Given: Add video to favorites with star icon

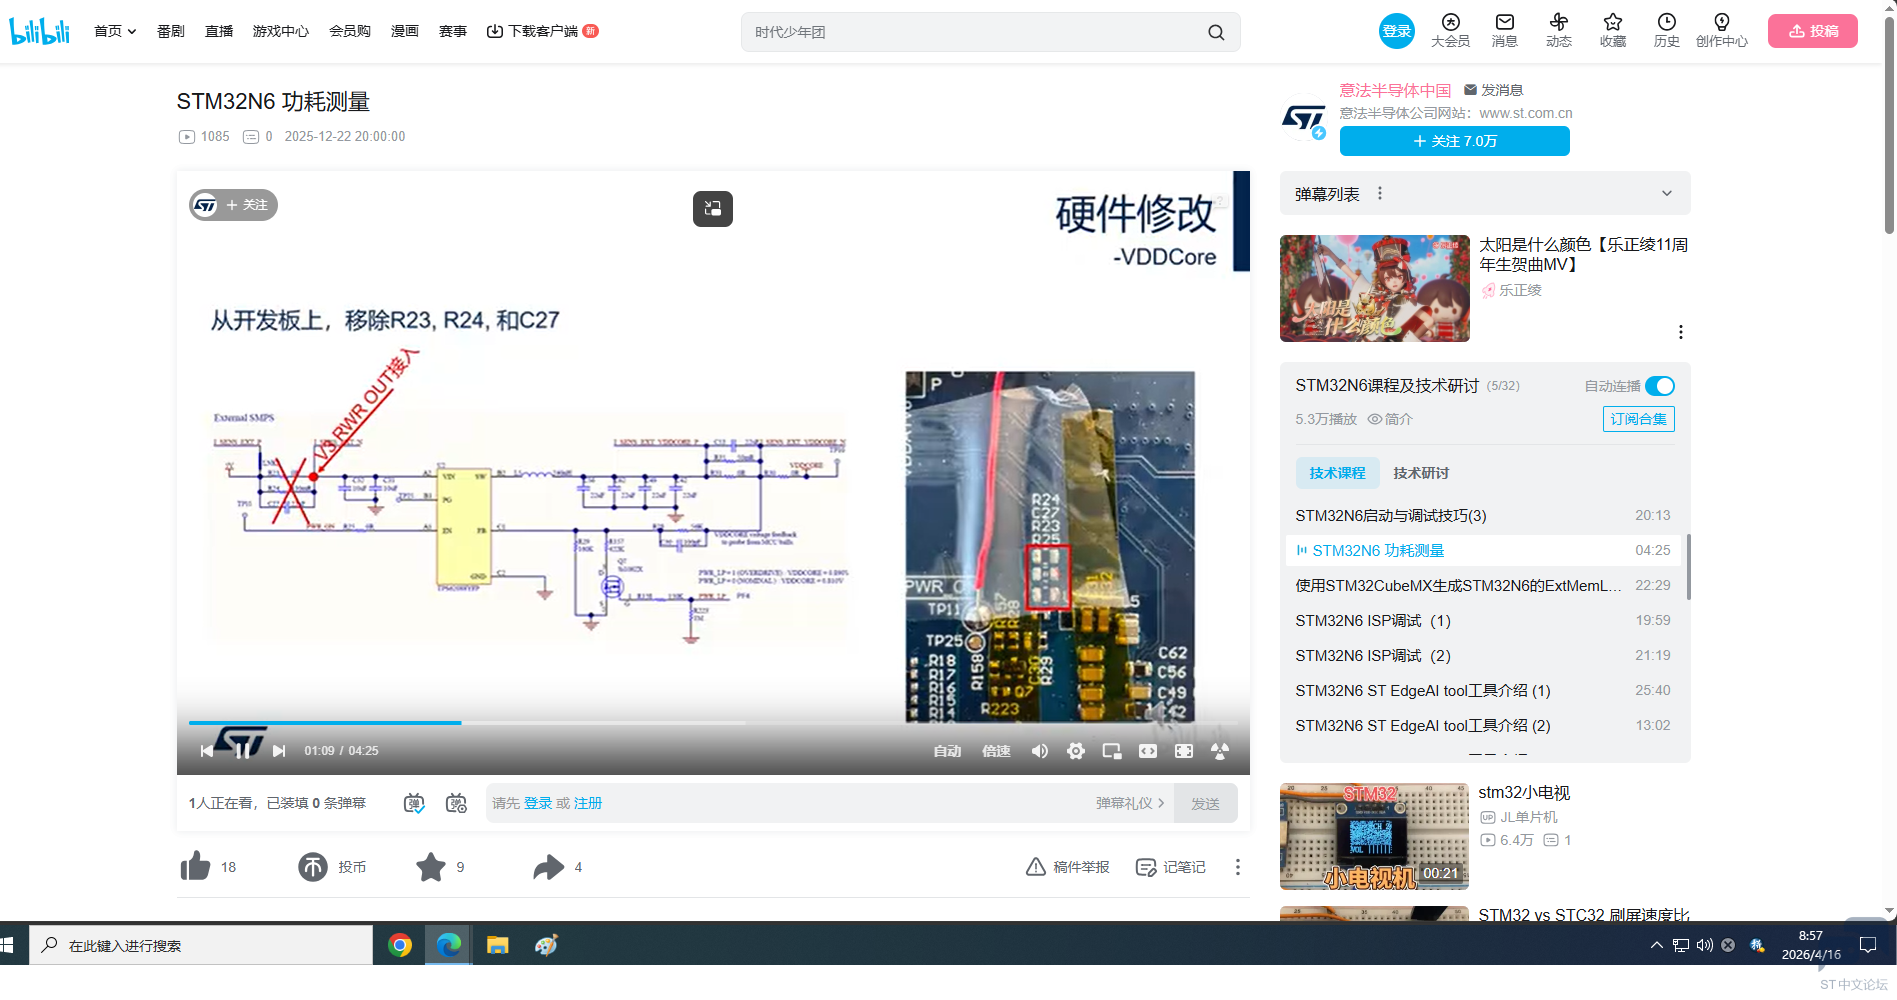Looking at the screenshot, I should pos(431,866).
